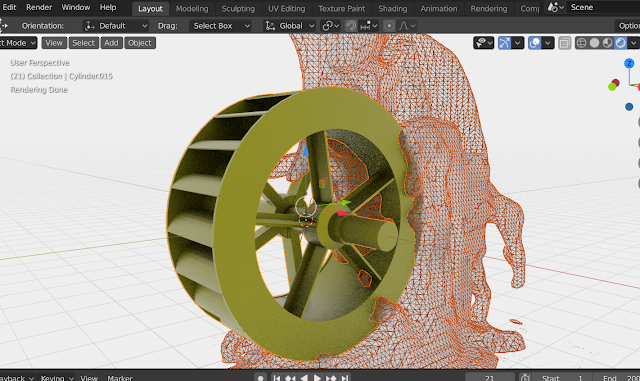Image resolution: width=640 pixels, height=381 pixels.
Task: Switch to the Texture Paint workspace tab
Action: pos(342,9)
